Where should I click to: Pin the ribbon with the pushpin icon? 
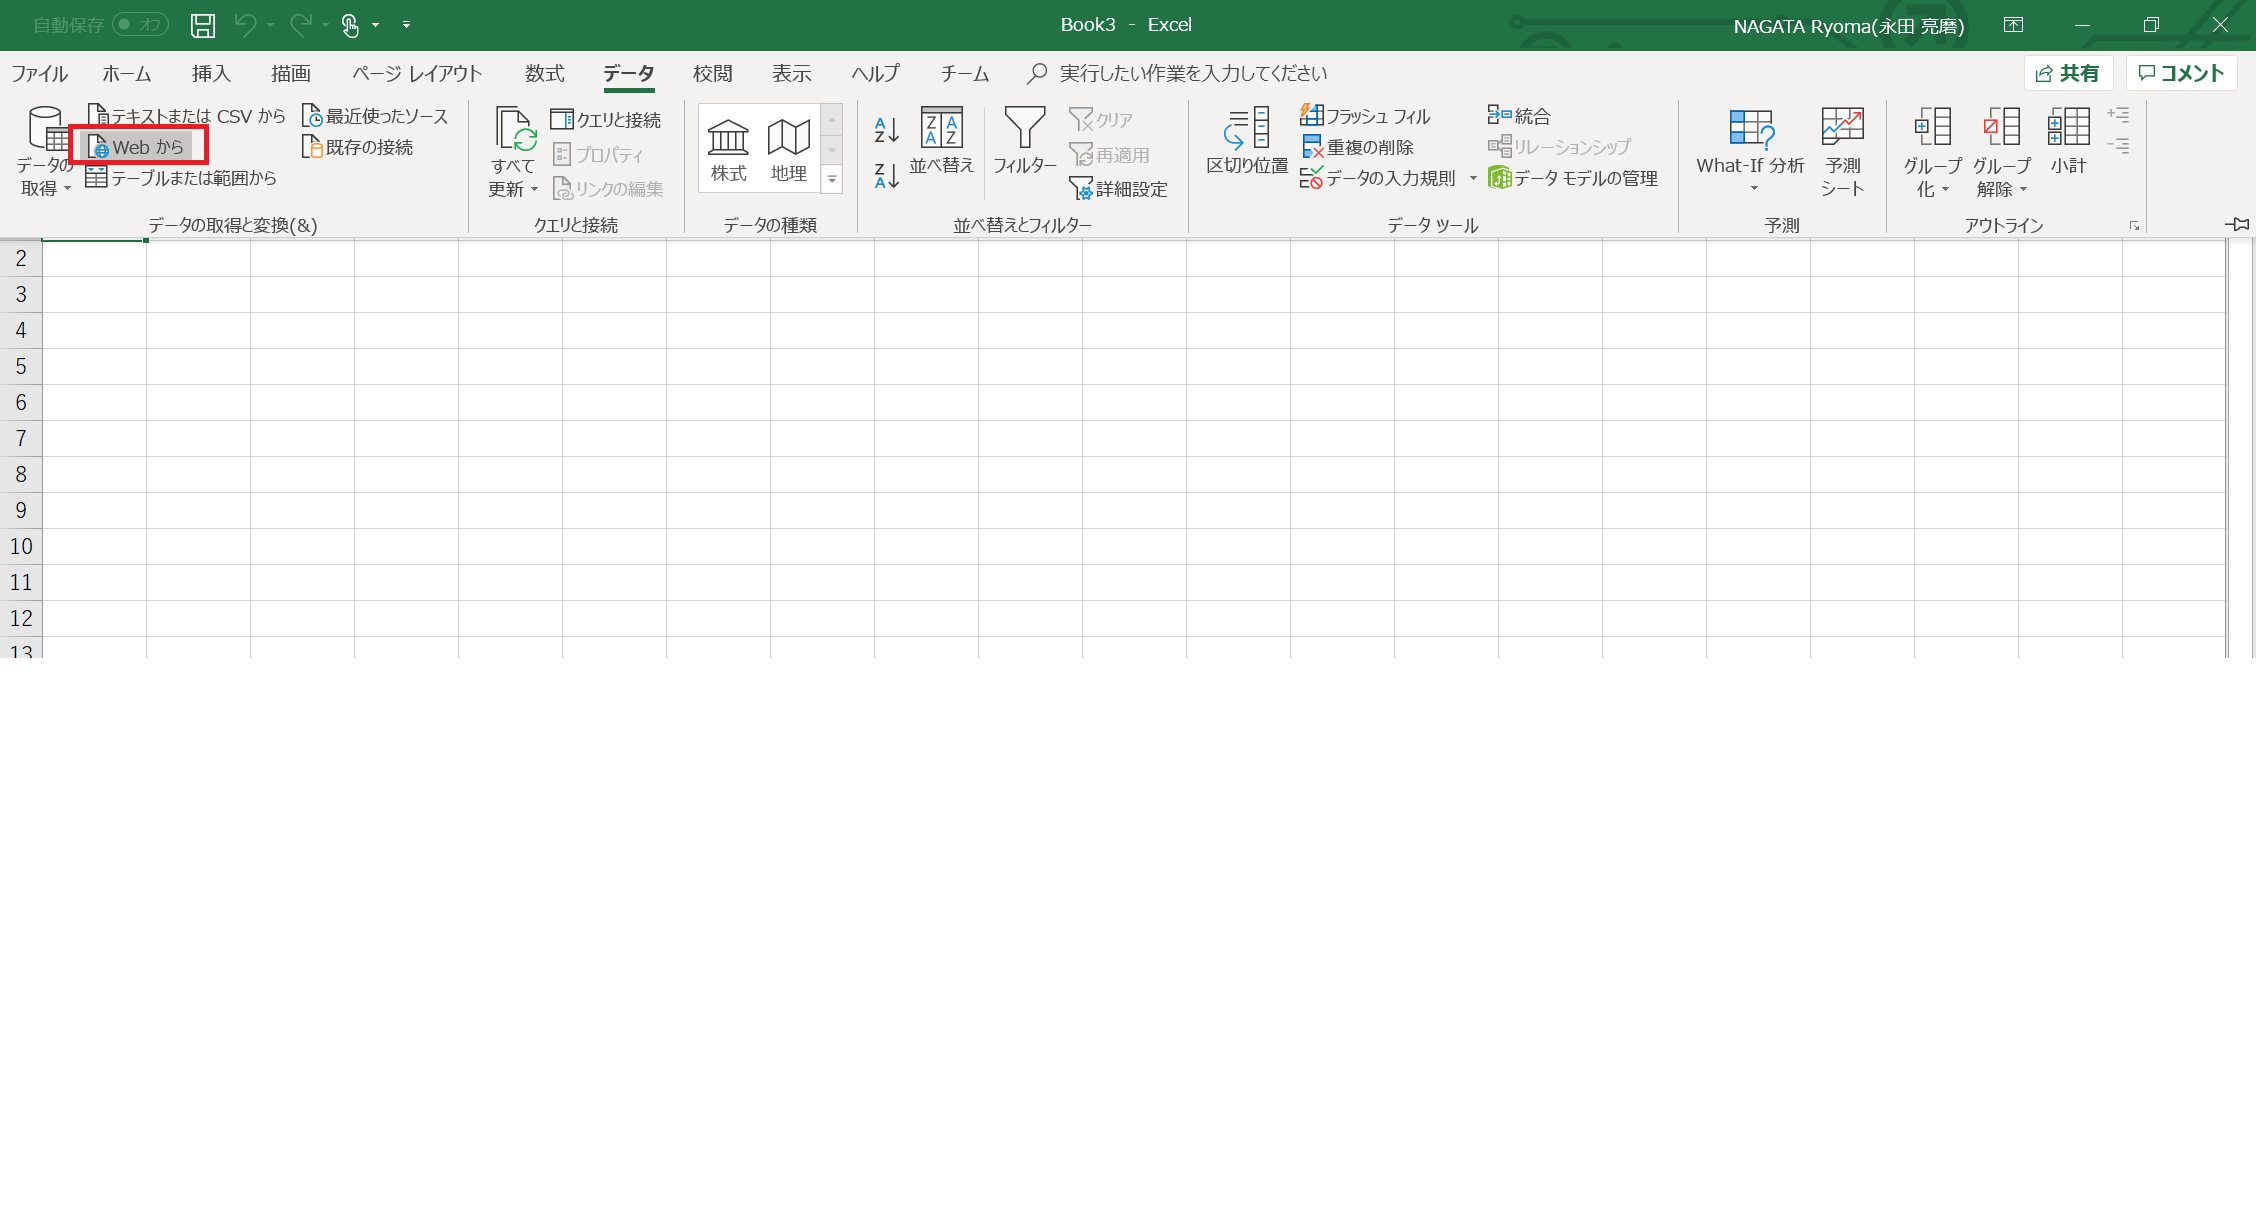tap(2237, 224)
